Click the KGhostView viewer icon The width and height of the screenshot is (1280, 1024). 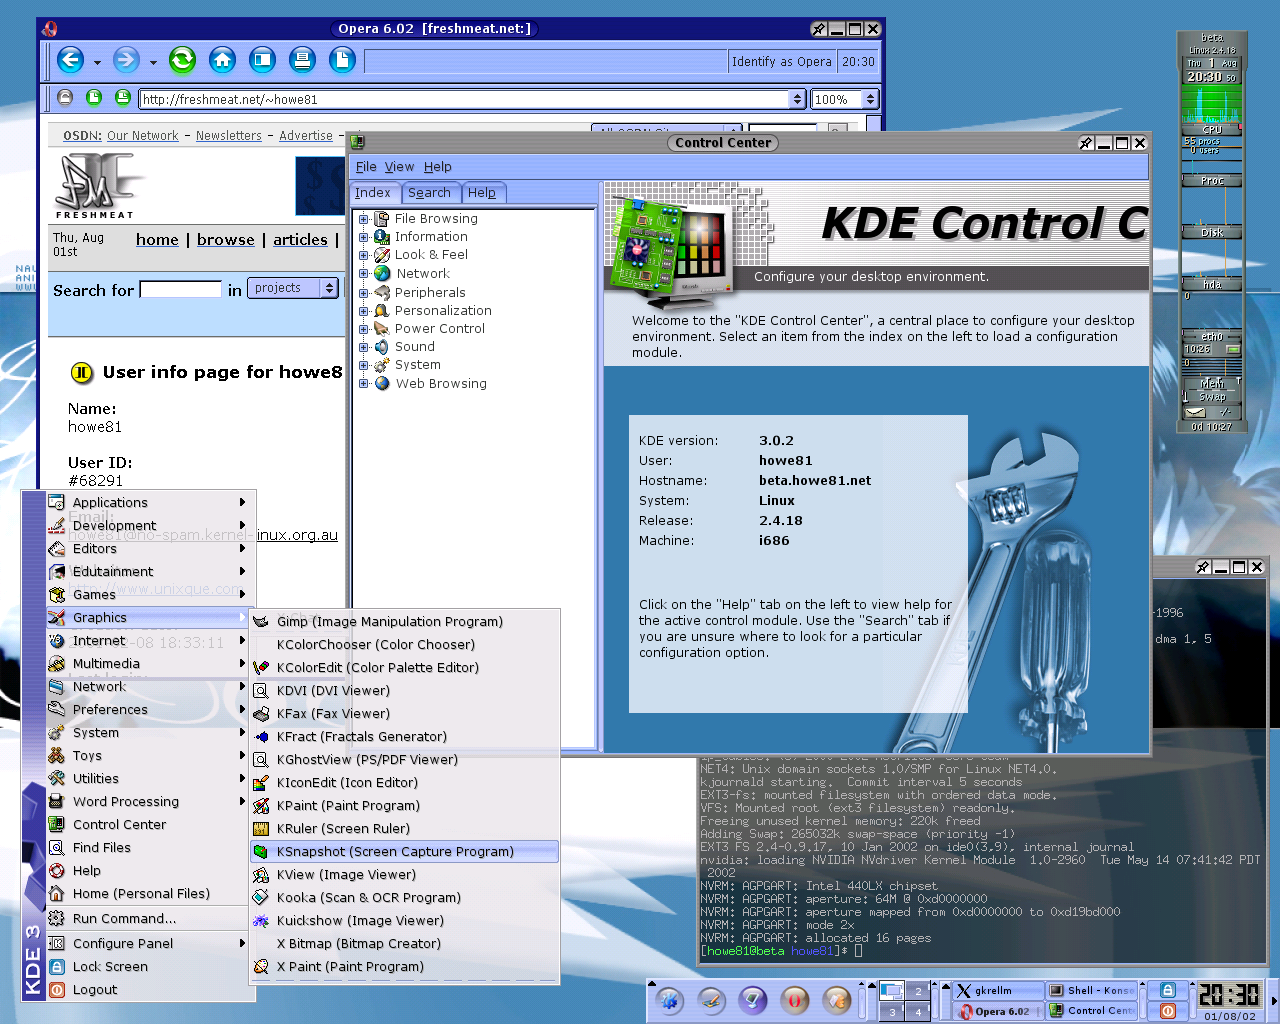[261, 759]
